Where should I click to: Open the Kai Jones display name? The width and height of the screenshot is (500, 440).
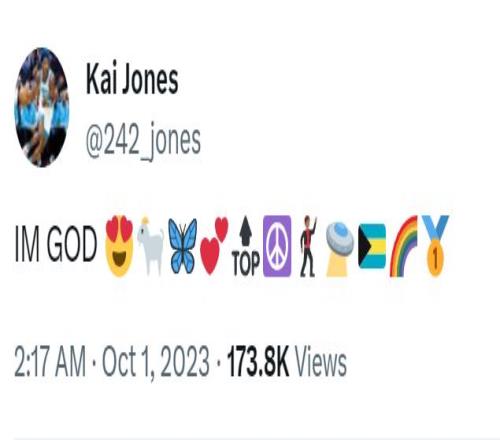pyautogui.click(x=132, y=79)
